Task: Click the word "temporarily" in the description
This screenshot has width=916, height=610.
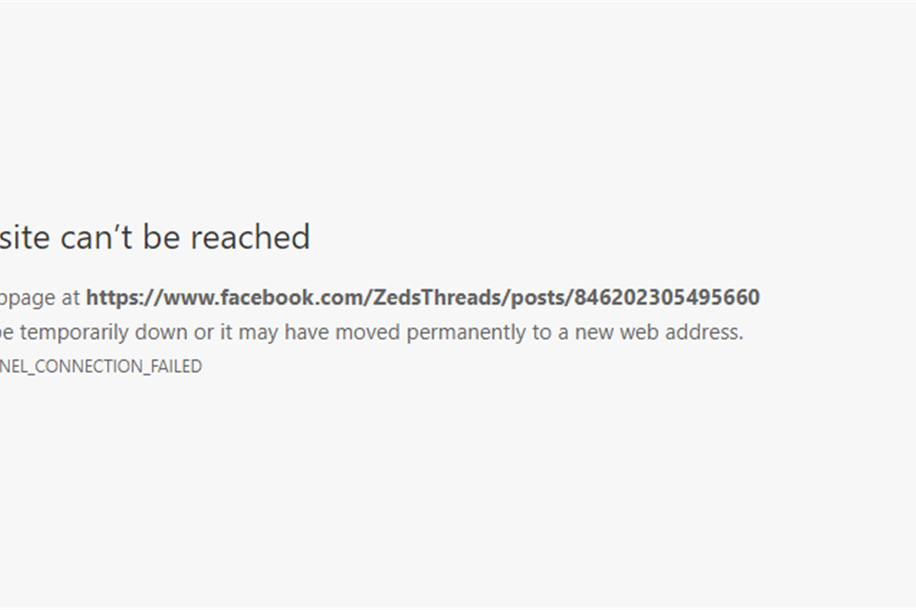Action: click(74, 332)
